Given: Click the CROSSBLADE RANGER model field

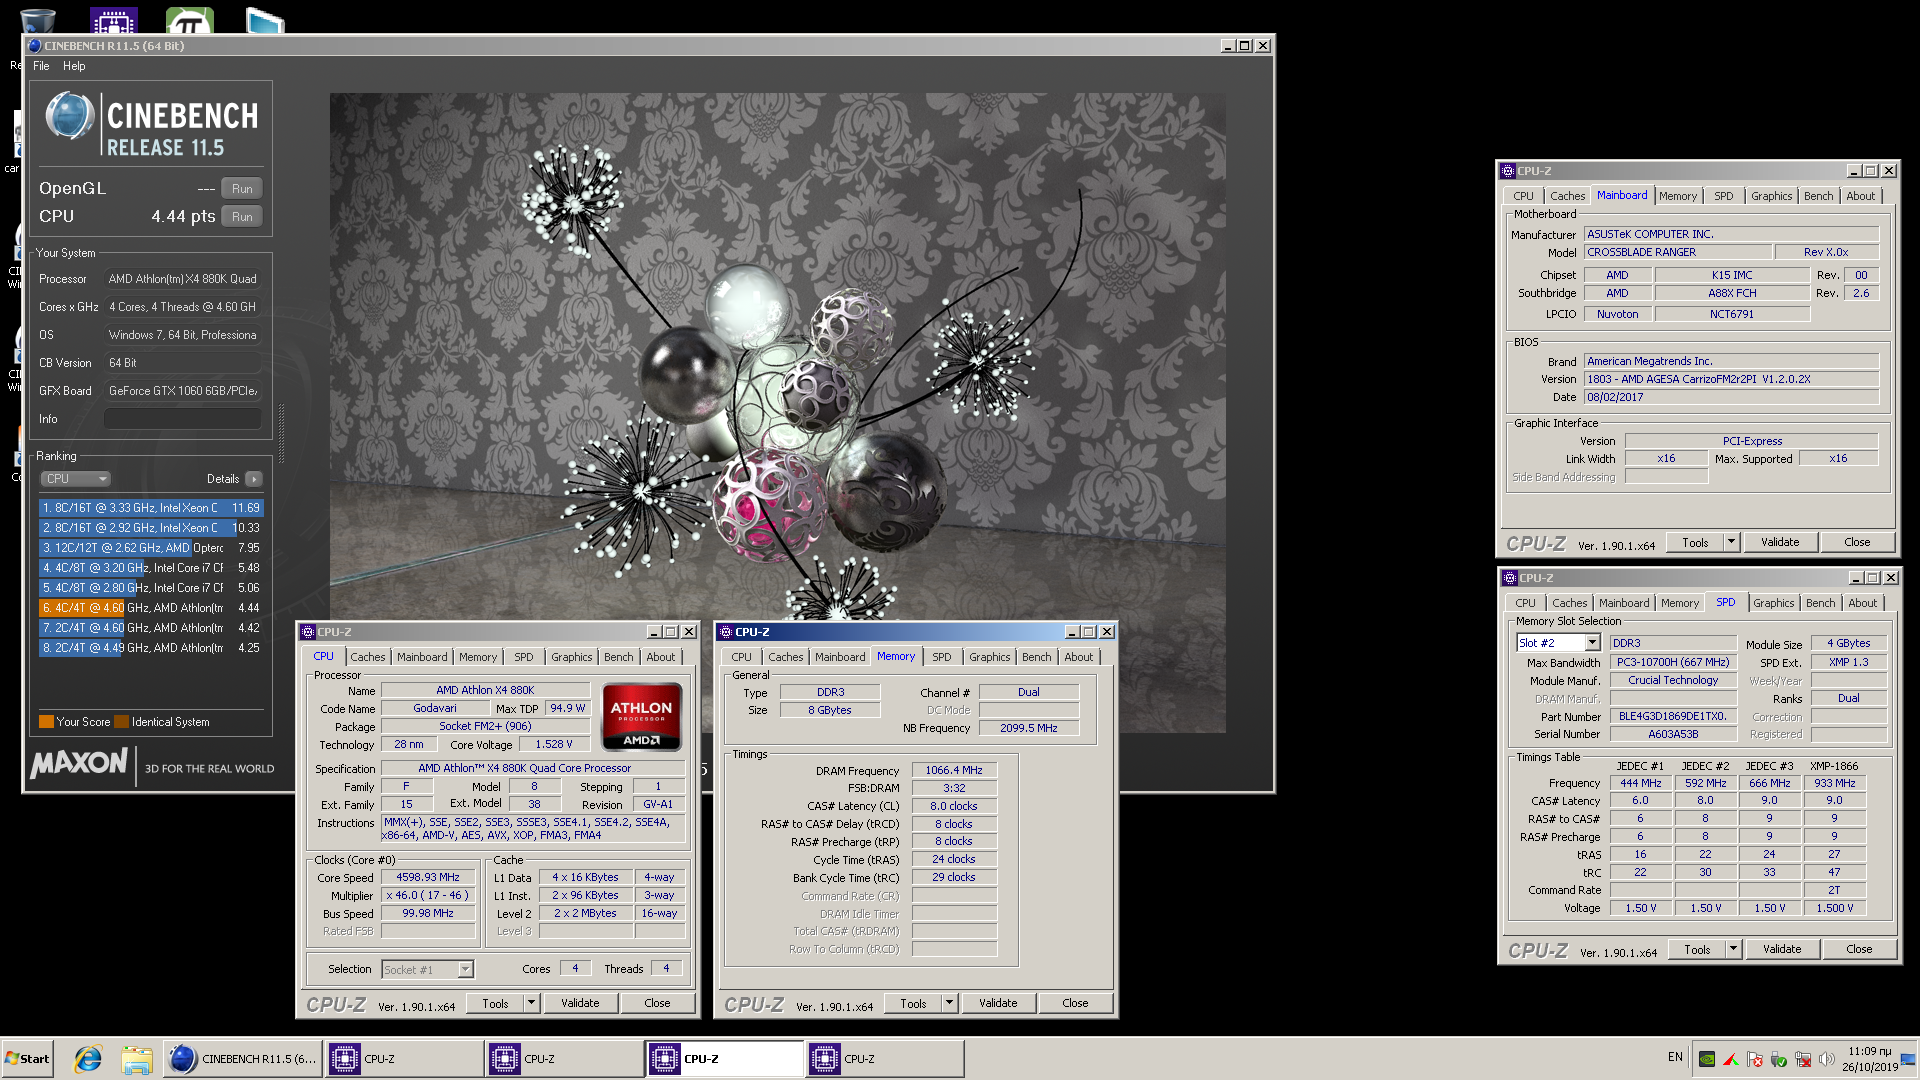Looking at the screenshot, I should [x=1678, y=252].
